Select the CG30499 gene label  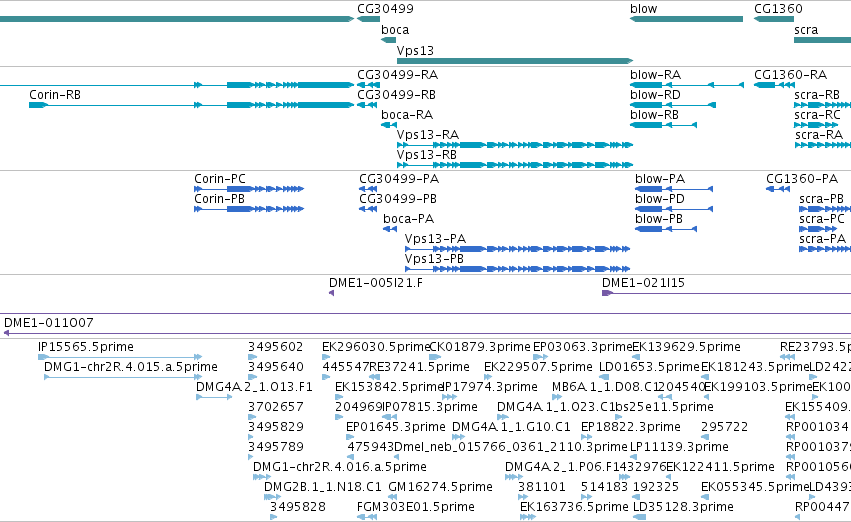(x=385, y=9)
